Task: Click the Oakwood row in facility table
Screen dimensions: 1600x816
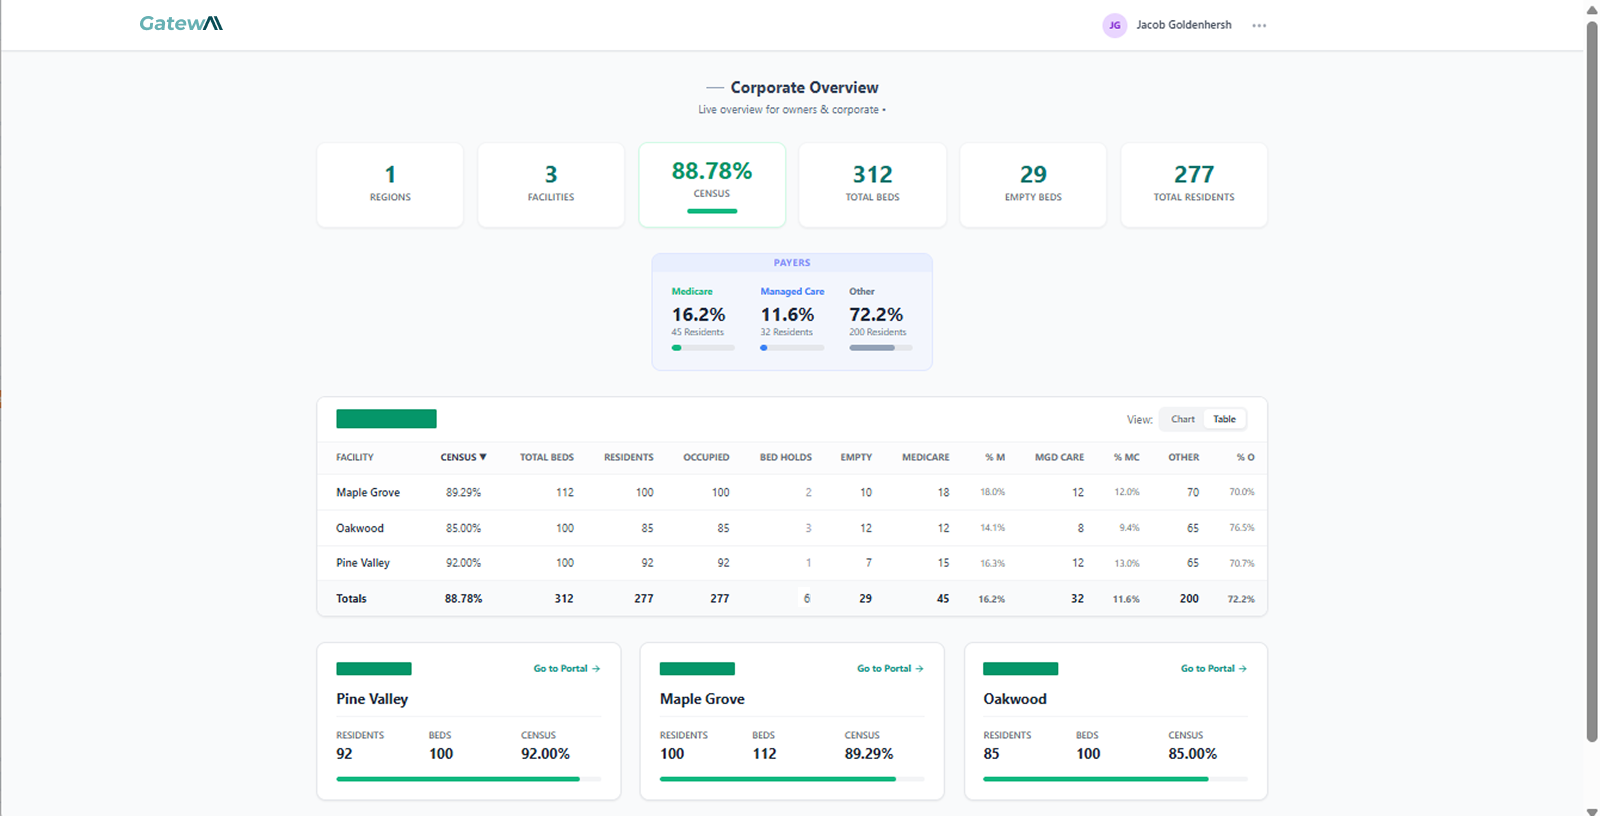Action: [x=360, y=528]
